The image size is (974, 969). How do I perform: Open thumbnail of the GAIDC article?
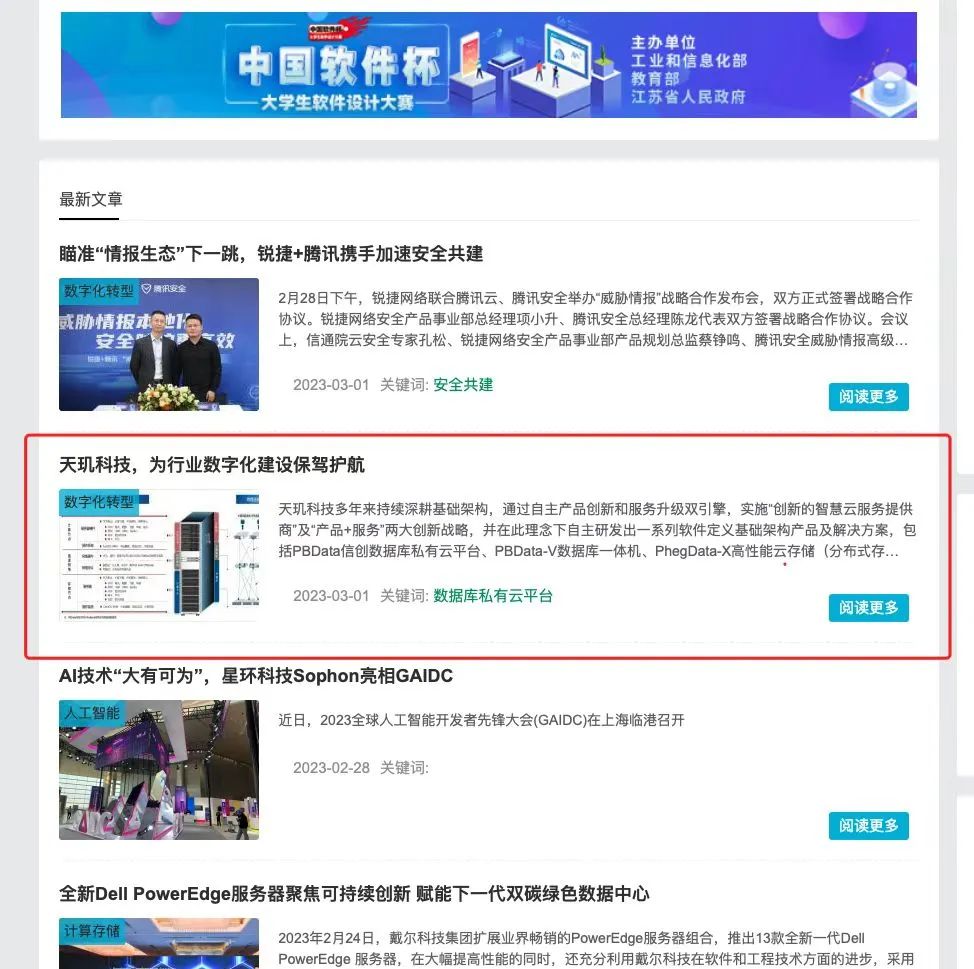(159, 770)
